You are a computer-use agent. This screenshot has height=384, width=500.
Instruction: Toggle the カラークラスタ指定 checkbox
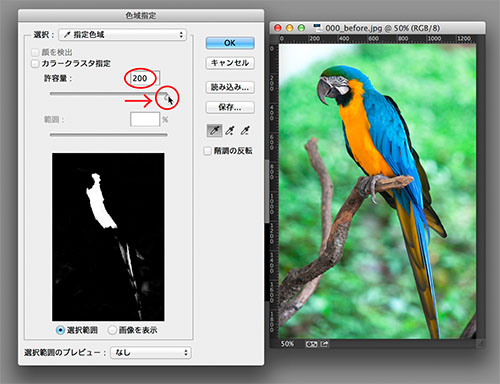[35, 63]
